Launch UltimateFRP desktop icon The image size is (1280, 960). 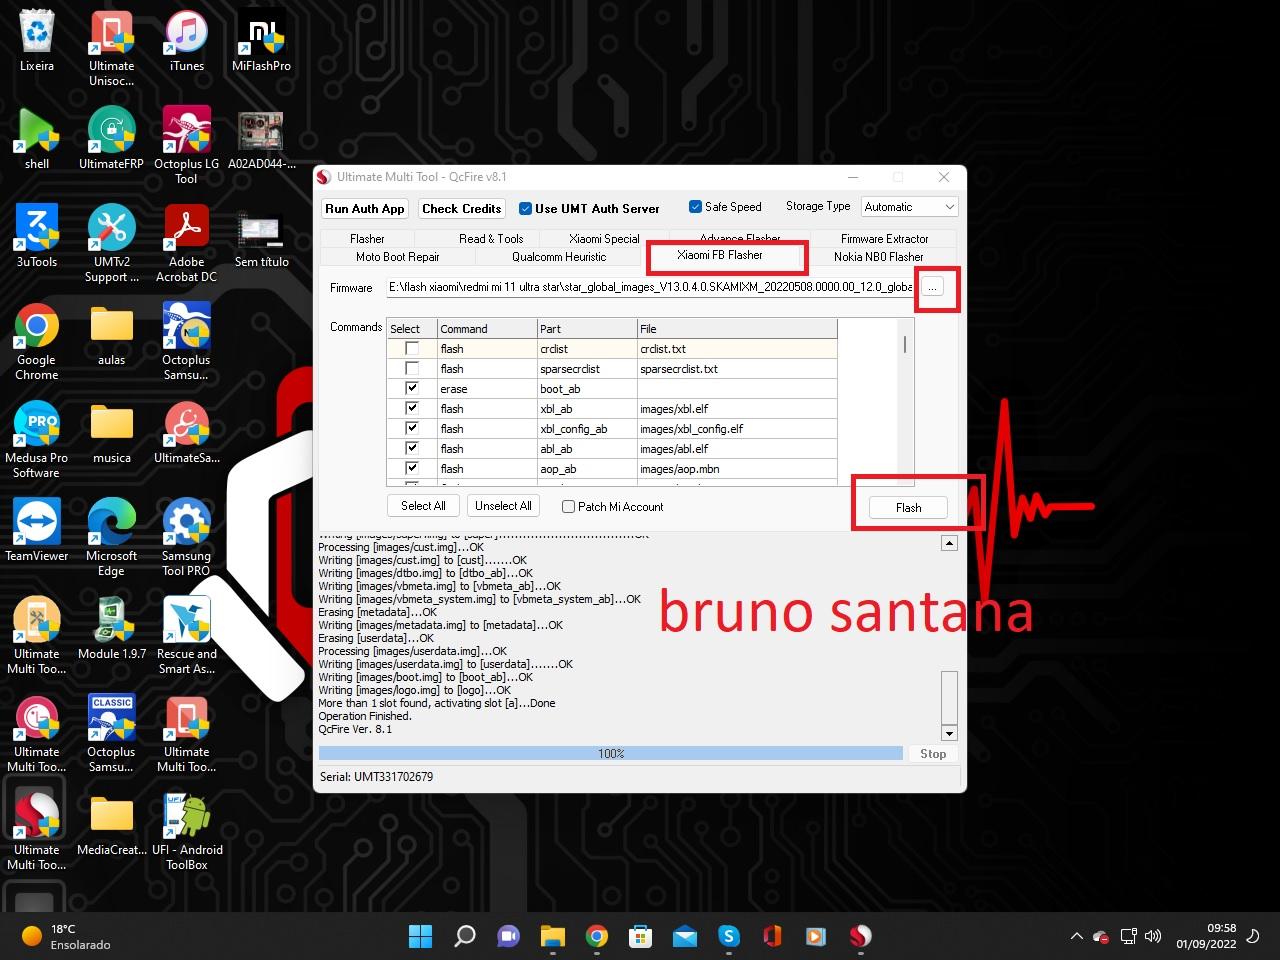pos(111,138)
